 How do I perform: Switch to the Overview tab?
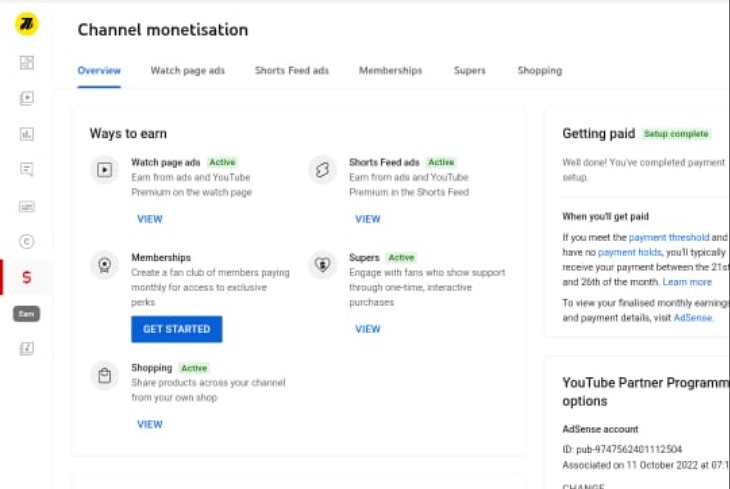(99, 70)
